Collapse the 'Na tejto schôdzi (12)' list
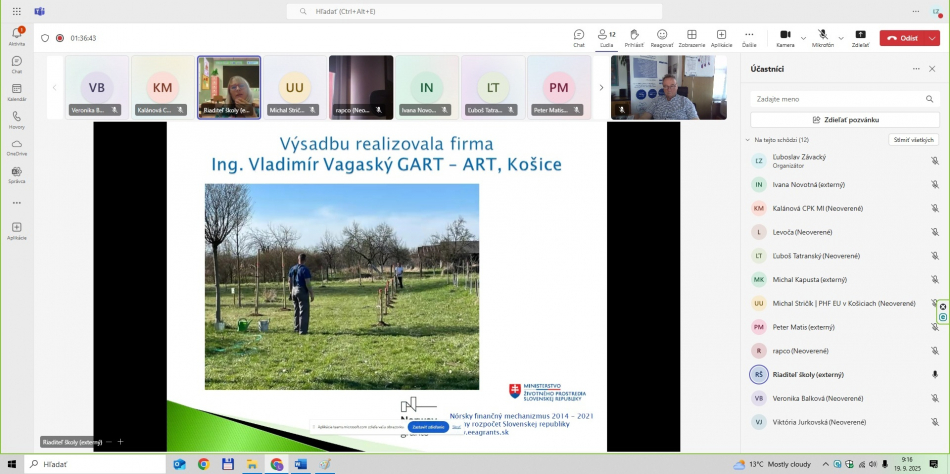950x474 pixels. (749, 140)
